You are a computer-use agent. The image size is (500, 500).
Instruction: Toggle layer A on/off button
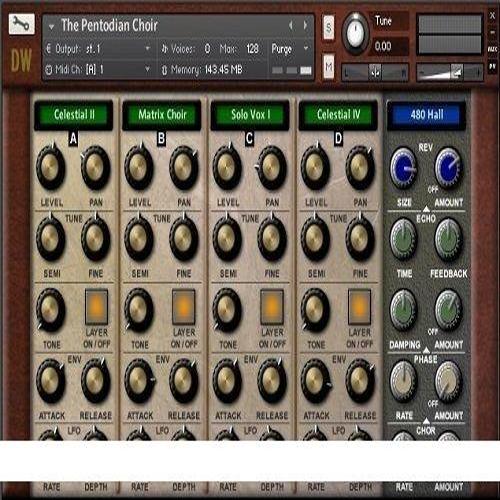coord(96,307)
